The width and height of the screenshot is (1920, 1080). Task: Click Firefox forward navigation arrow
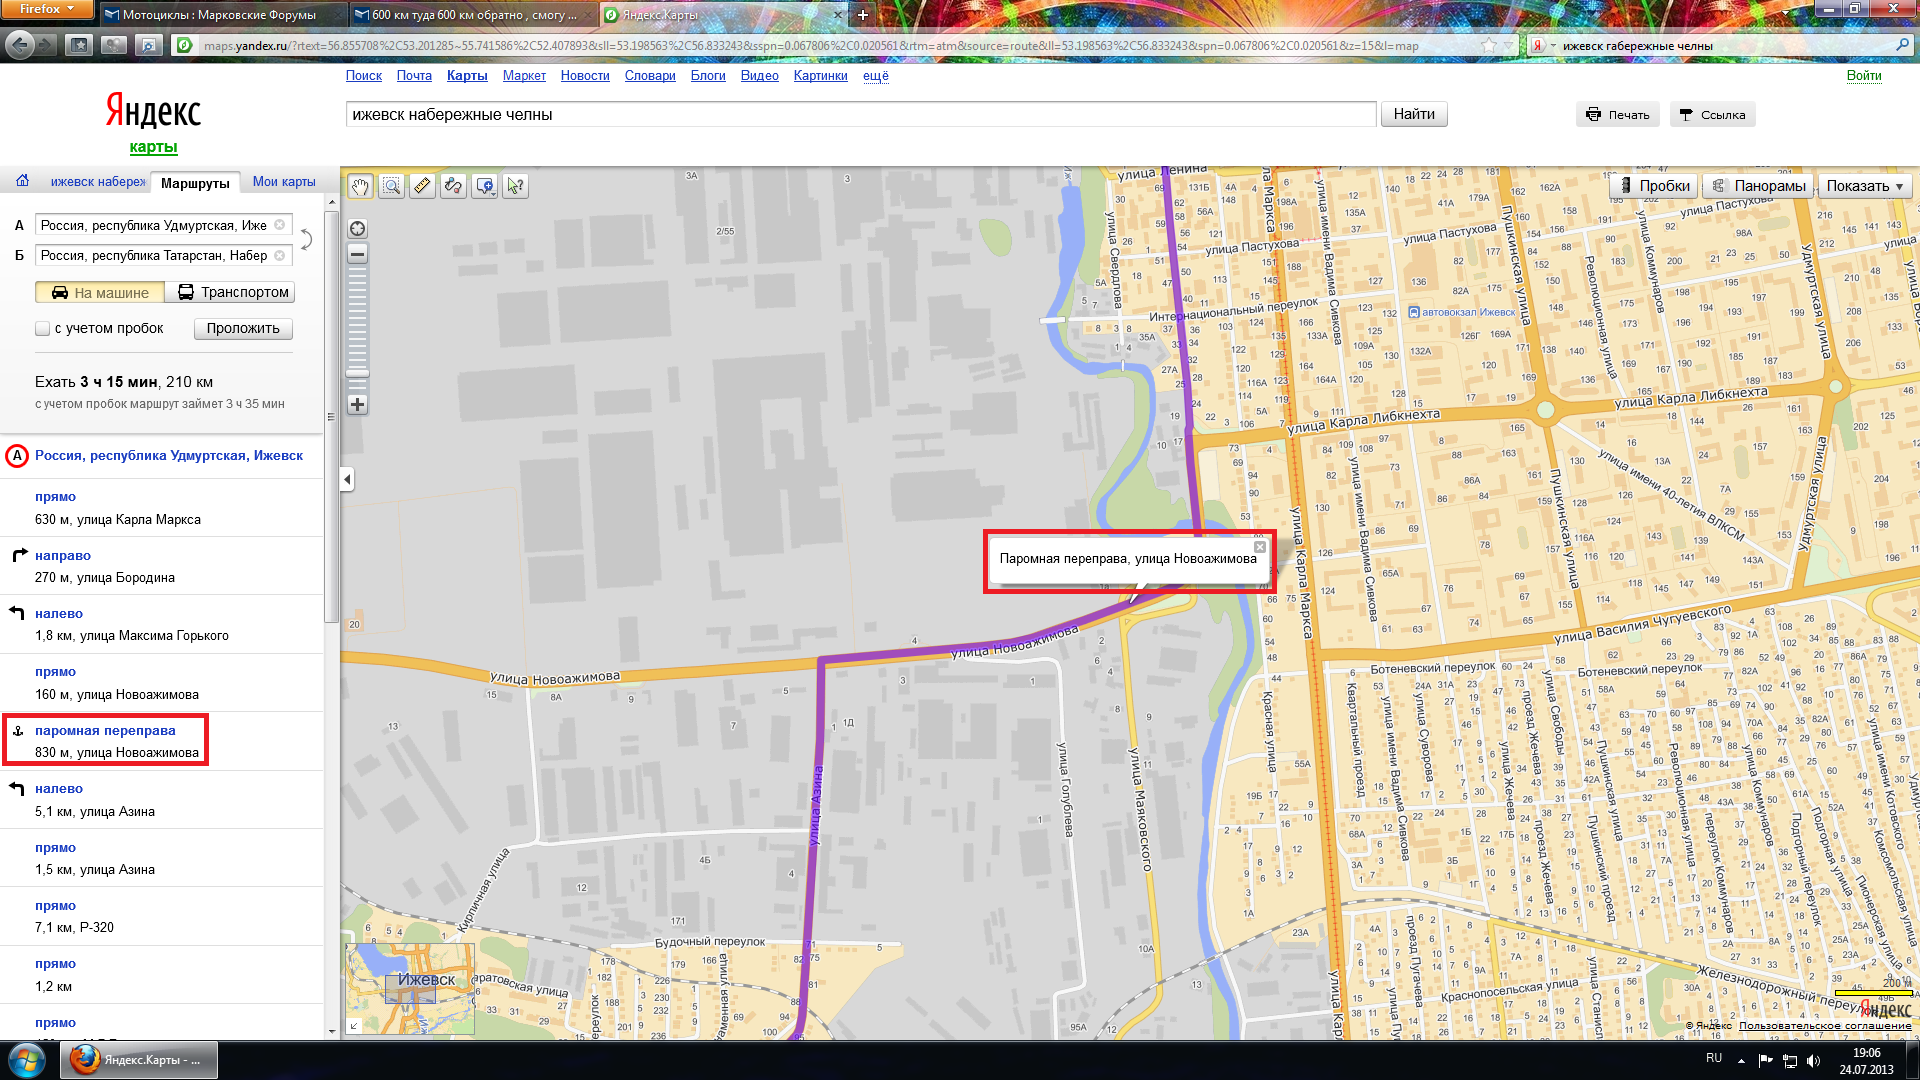point(46,45)
